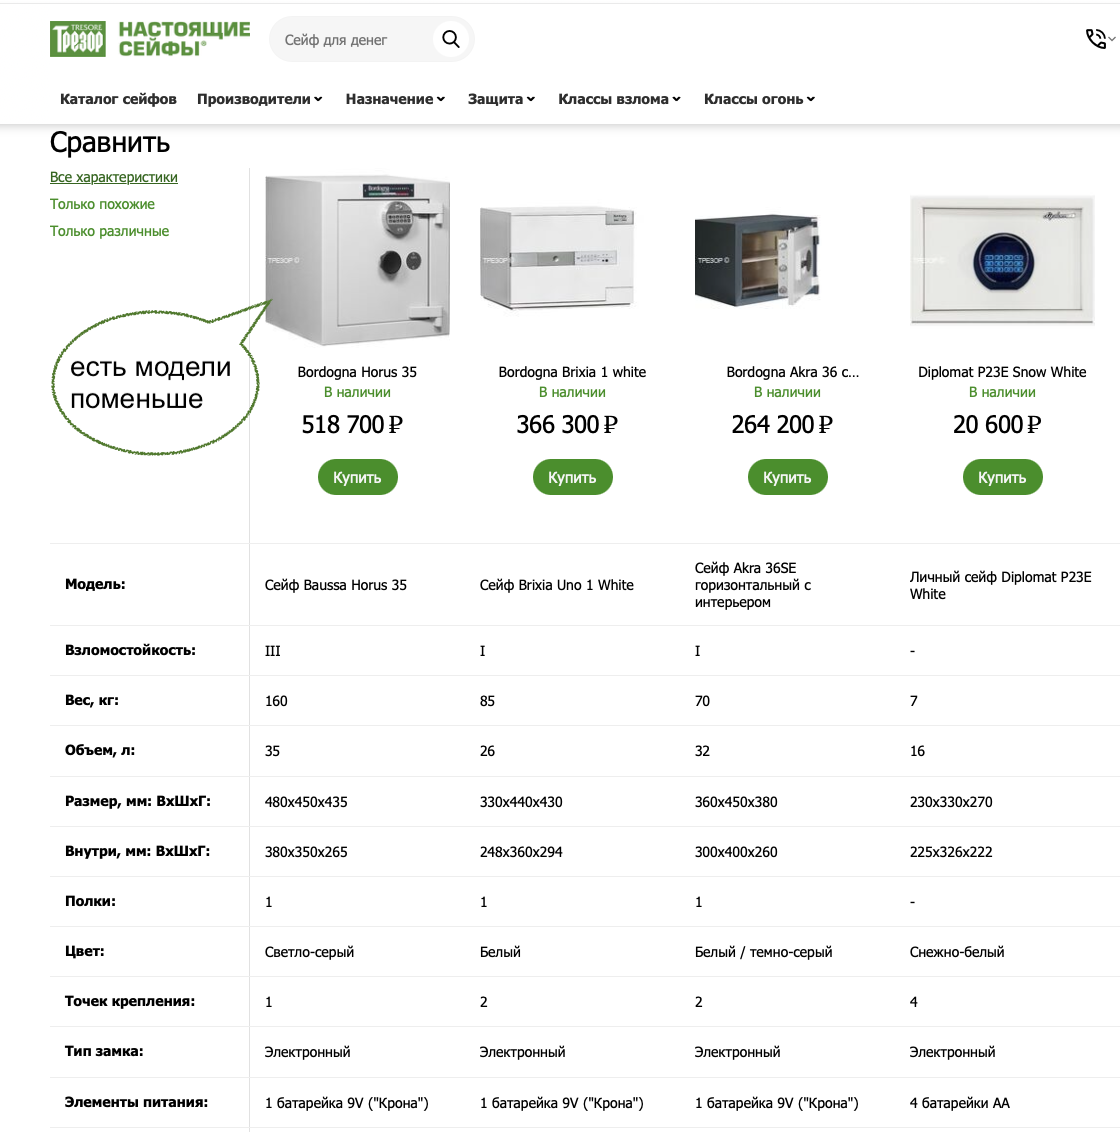The width and height of the screenshot is (1120, 1132).
Task: Open the Bordogna Horus 35 title link
Action: [357, 372]
